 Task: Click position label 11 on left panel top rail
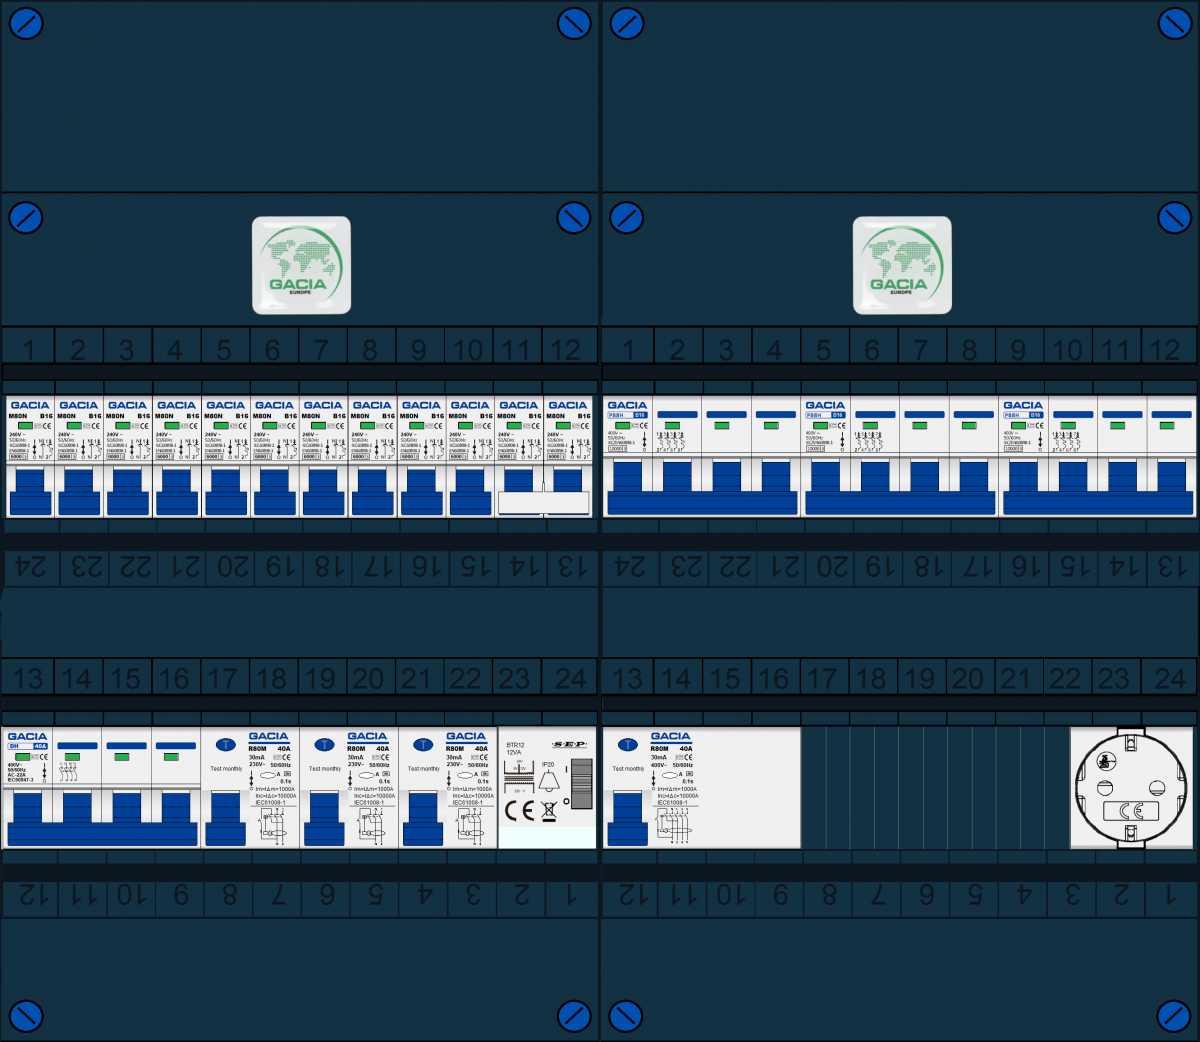click(x=516, y=350)
